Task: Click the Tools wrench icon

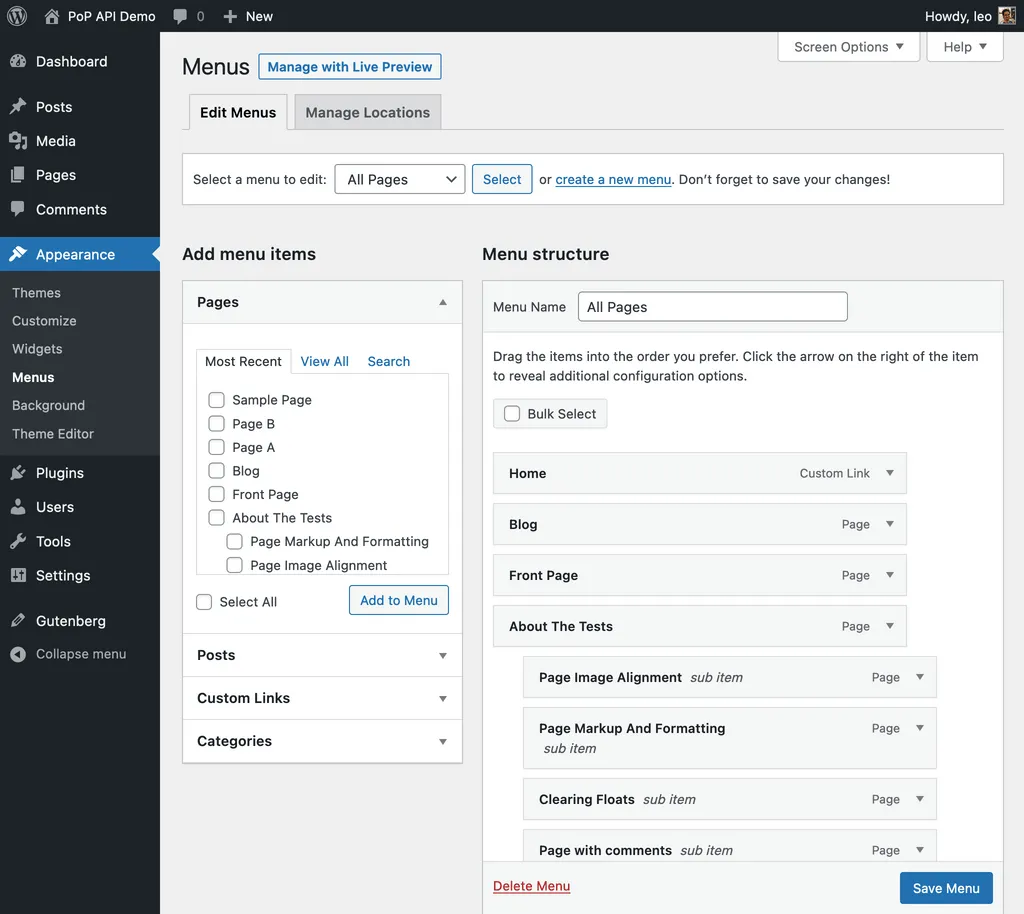Action: click(x=18, y=541)
